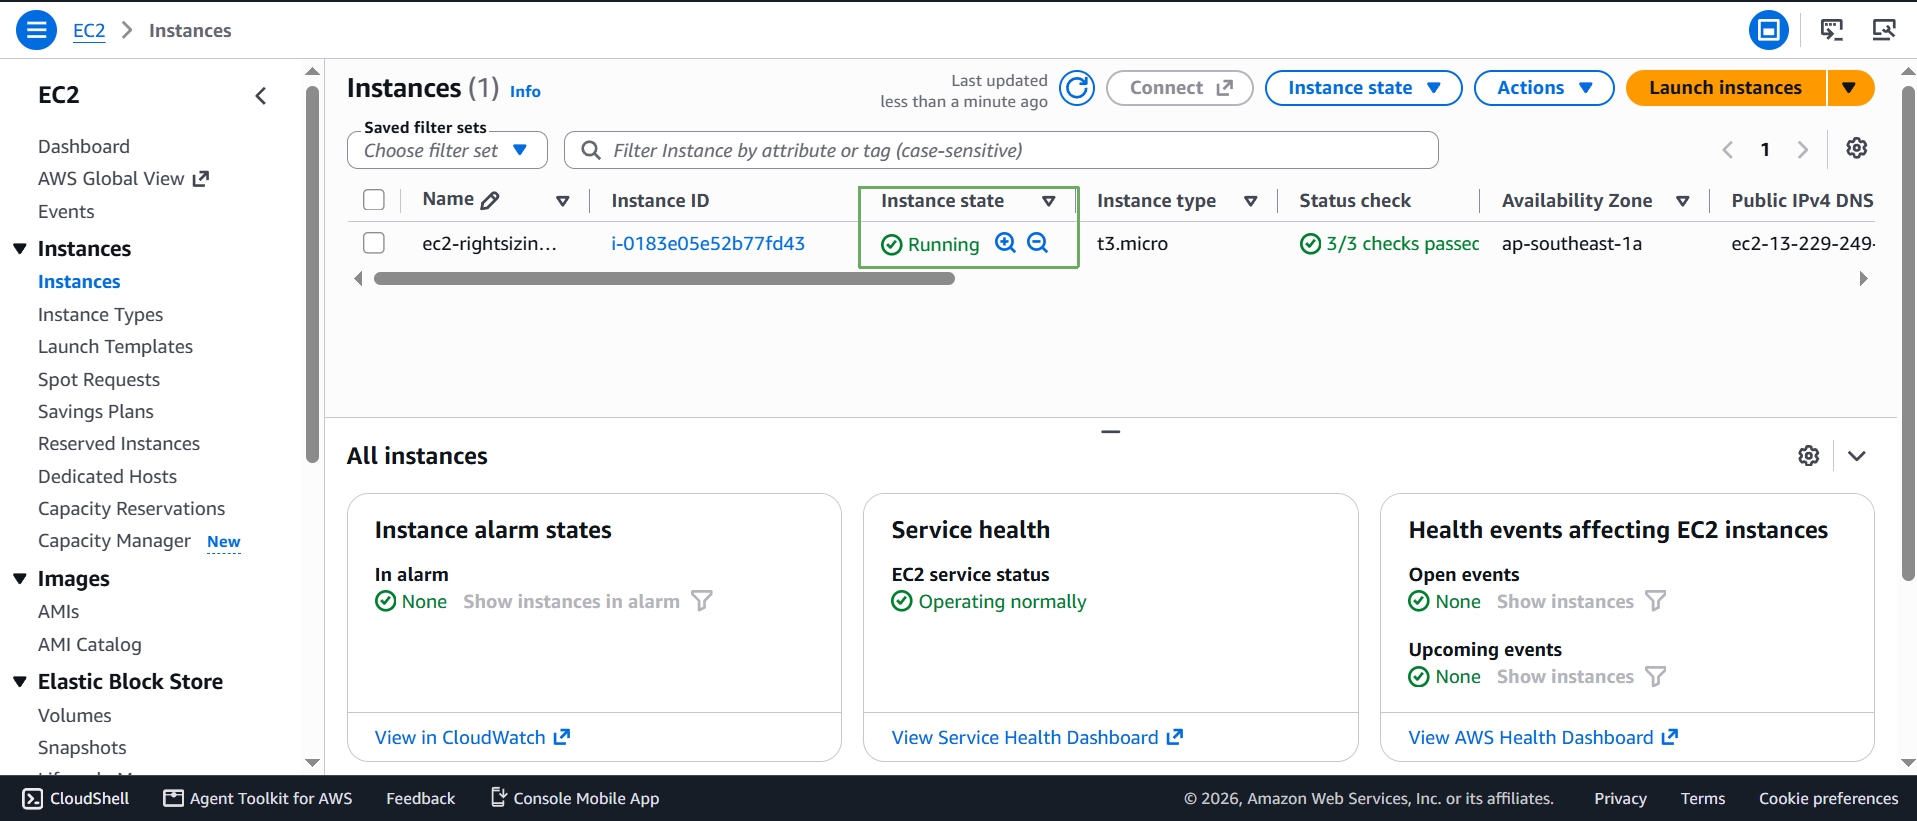Screen dimensions: 1917x821
Task: Click the Launch instances button
Action: click(x=1726, y=88)
